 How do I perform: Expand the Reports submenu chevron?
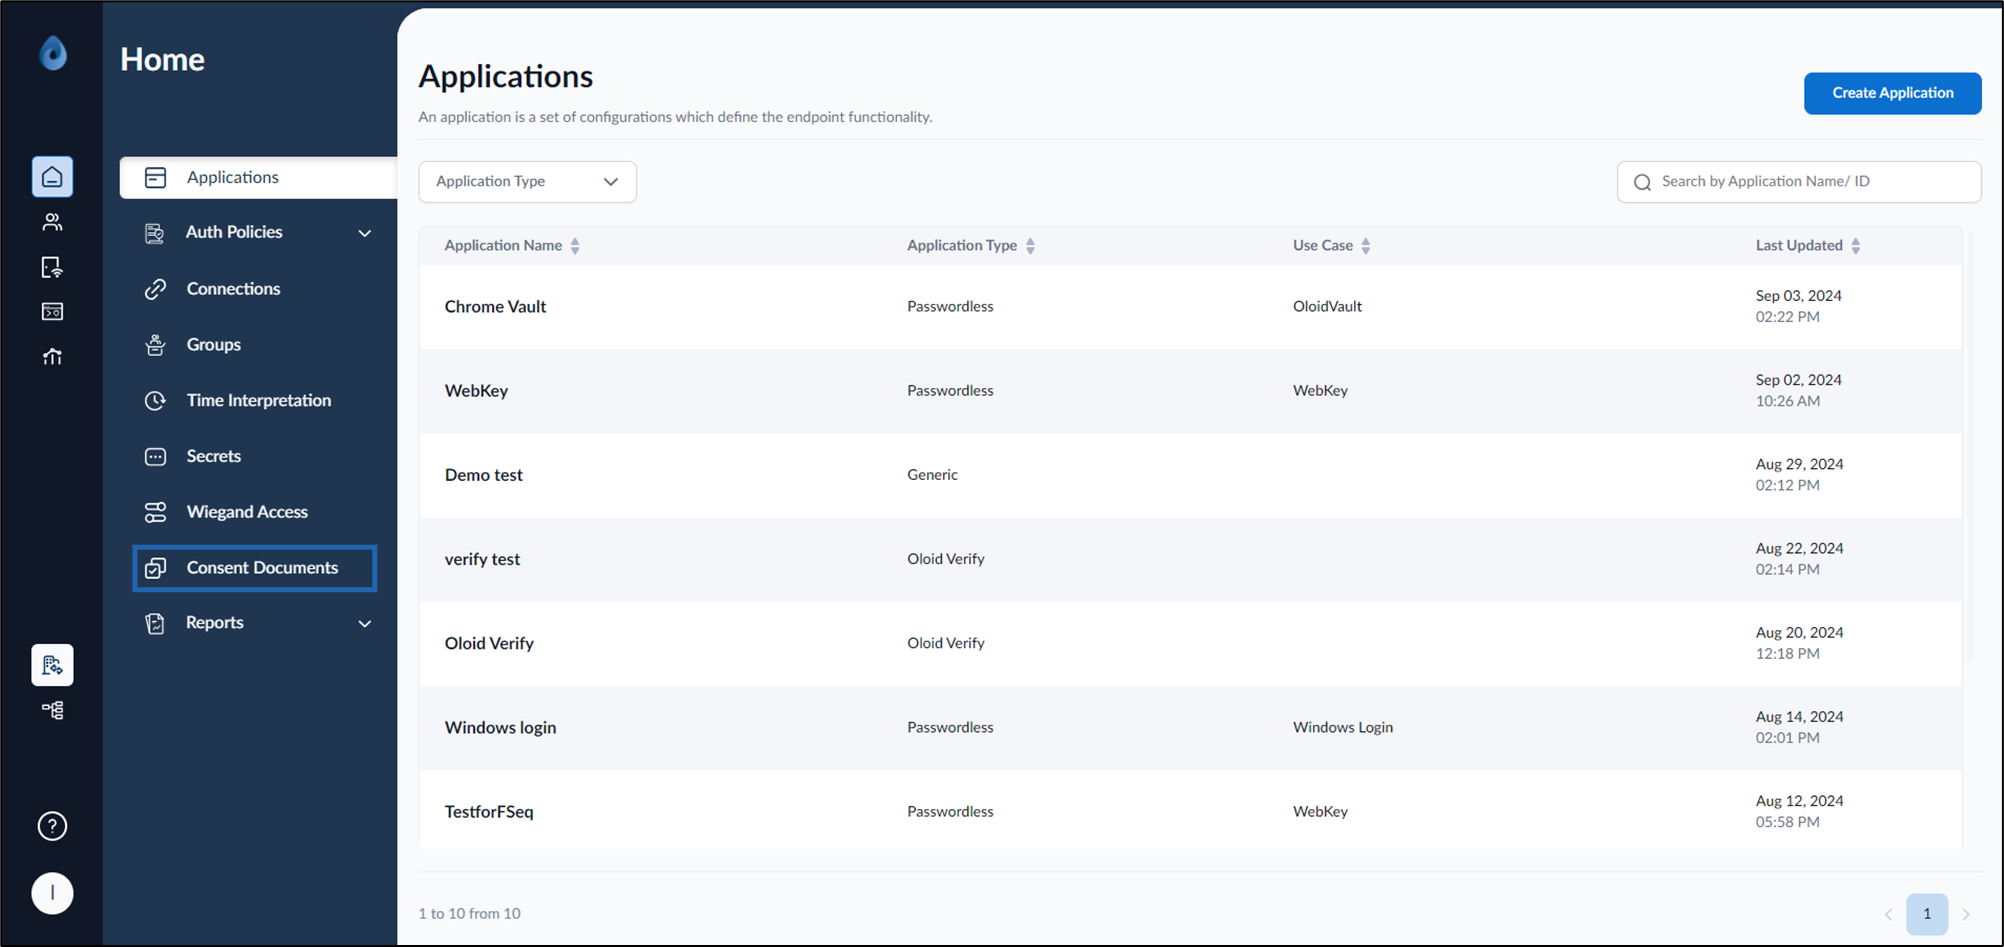tap(365, 624)
